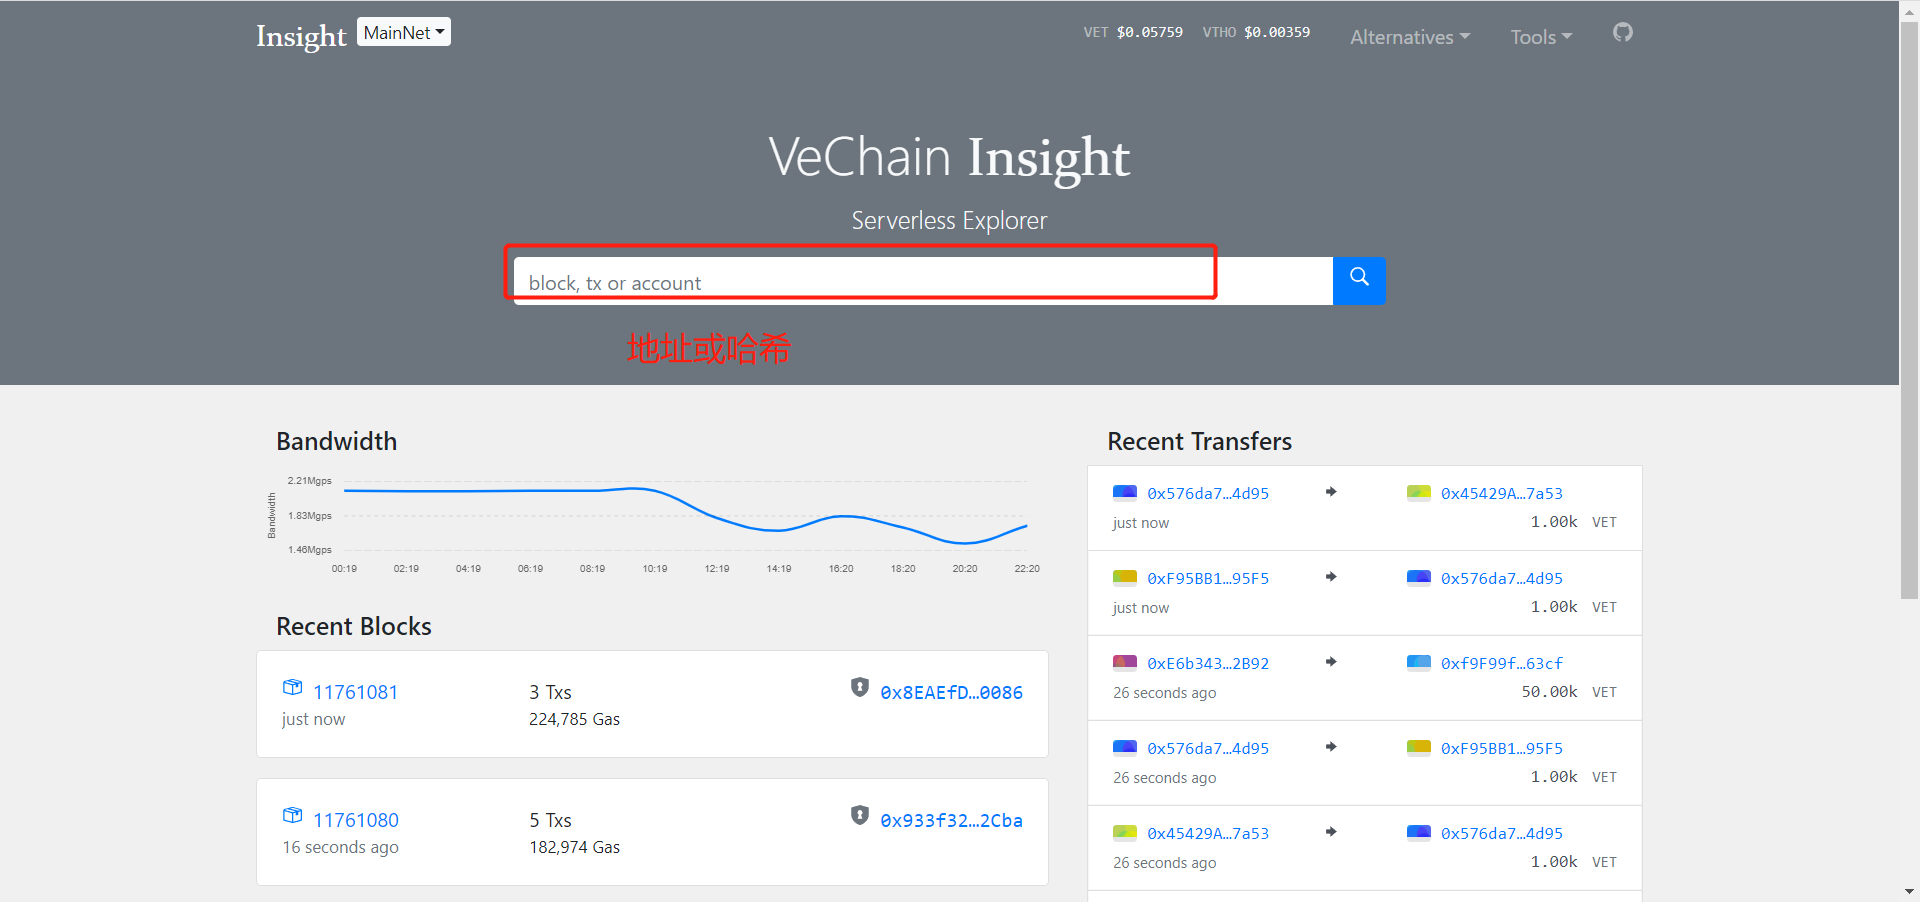Click the identicon beside 0xf9F99f…63cf
Screen dimensions: 1920x902
click(x=1418, y=662)
